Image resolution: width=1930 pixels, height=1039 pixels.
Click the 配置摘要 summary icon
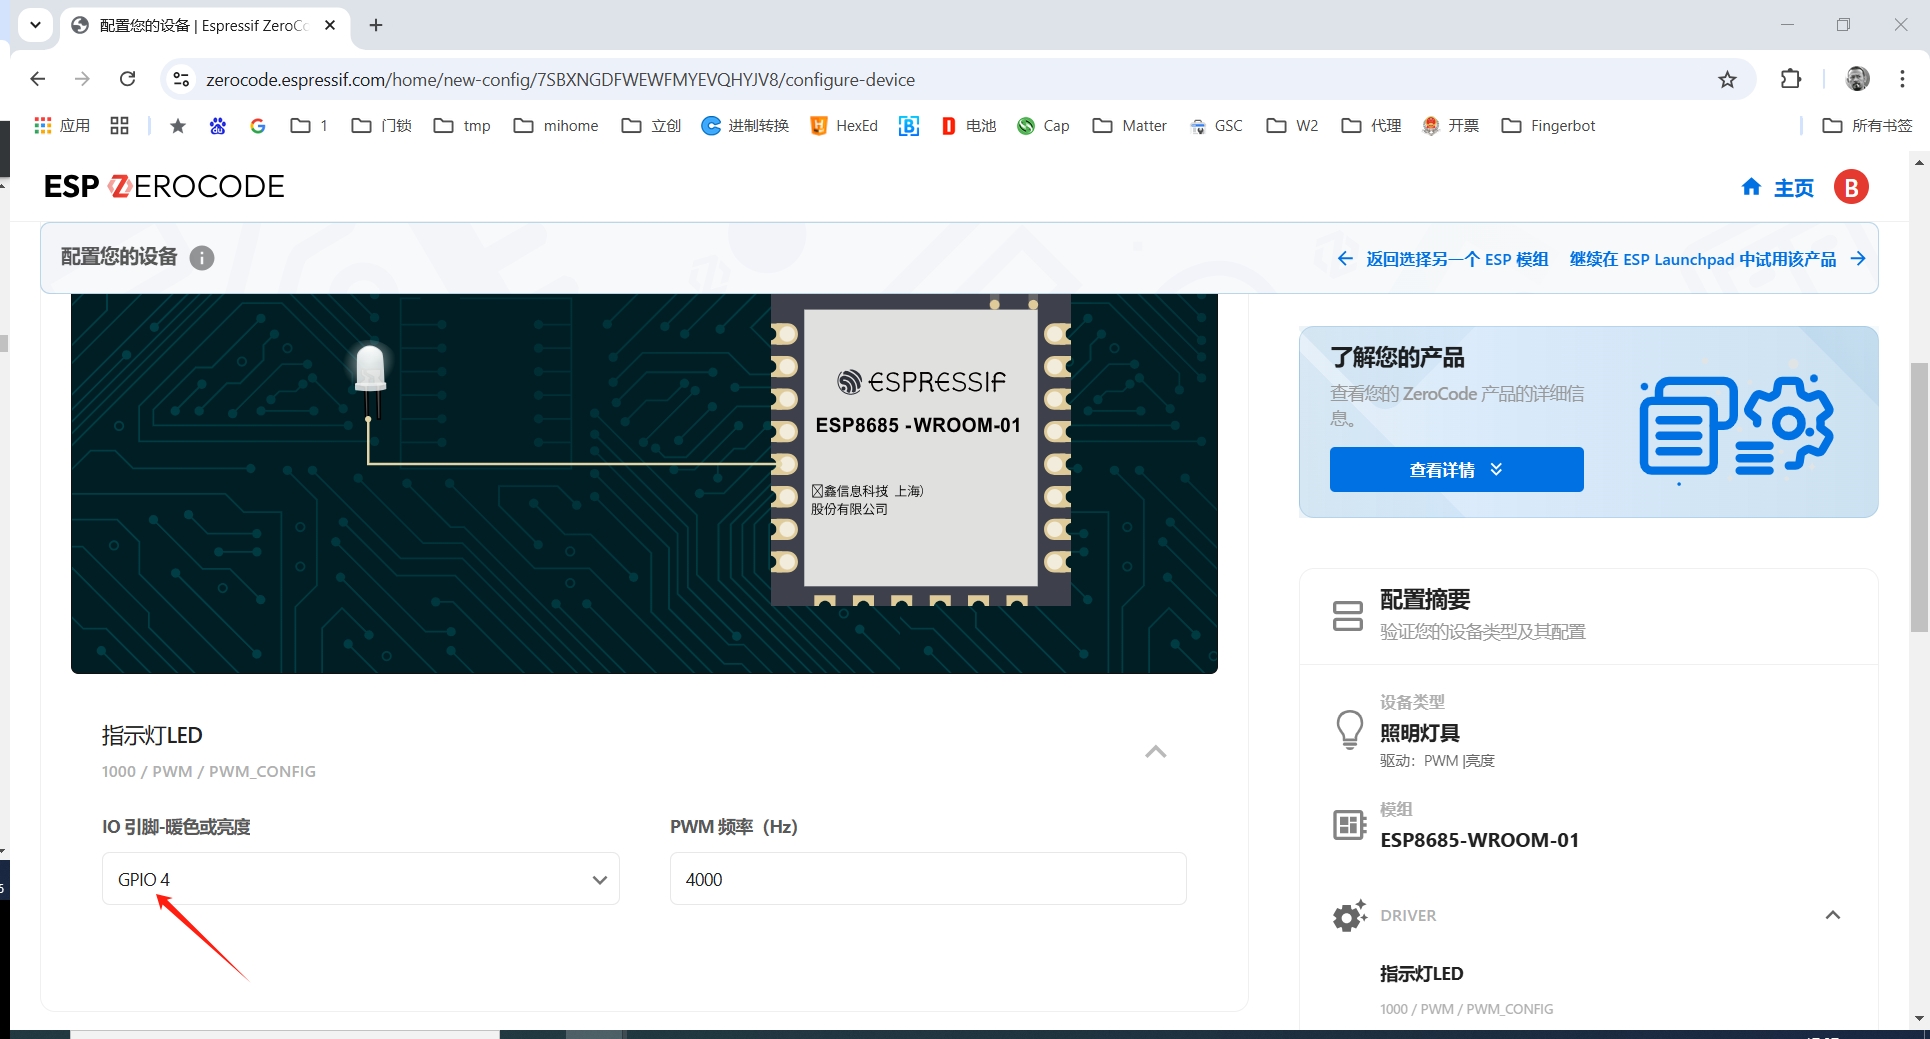pyautogui.click(x=1347, y=615)
